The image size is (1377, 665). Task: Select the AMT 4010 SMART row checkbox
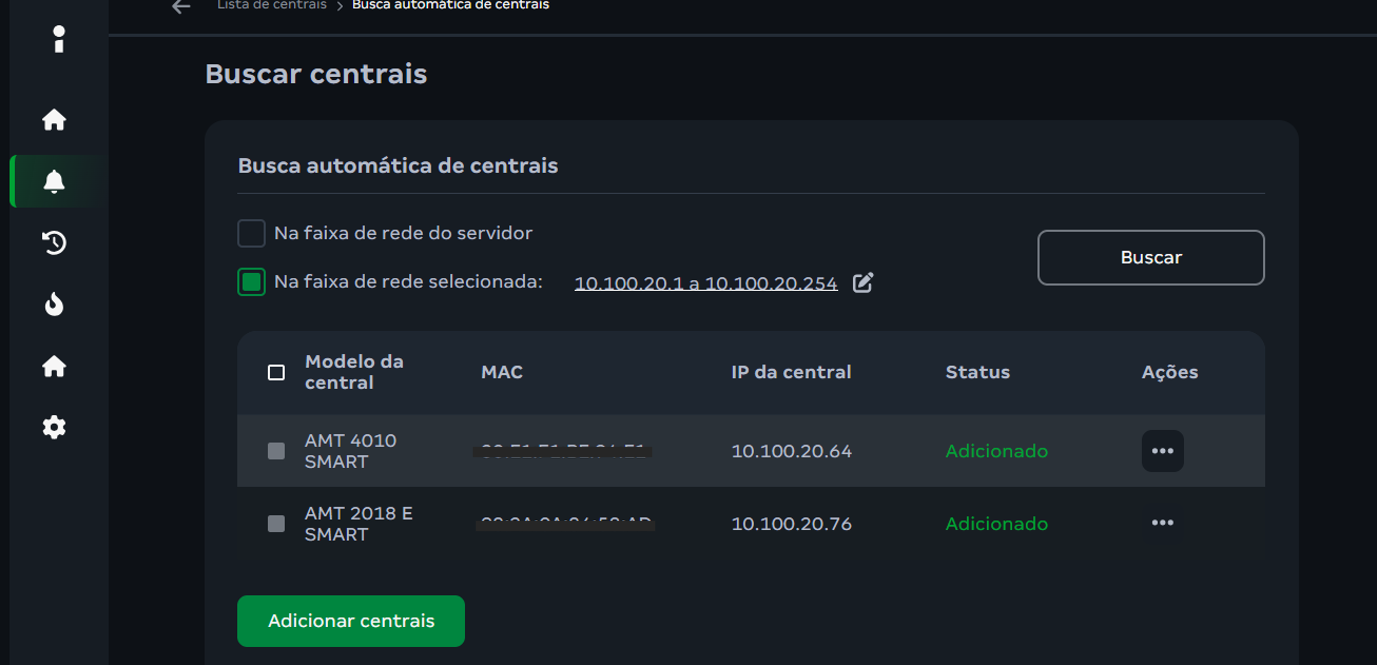[277, 451]
